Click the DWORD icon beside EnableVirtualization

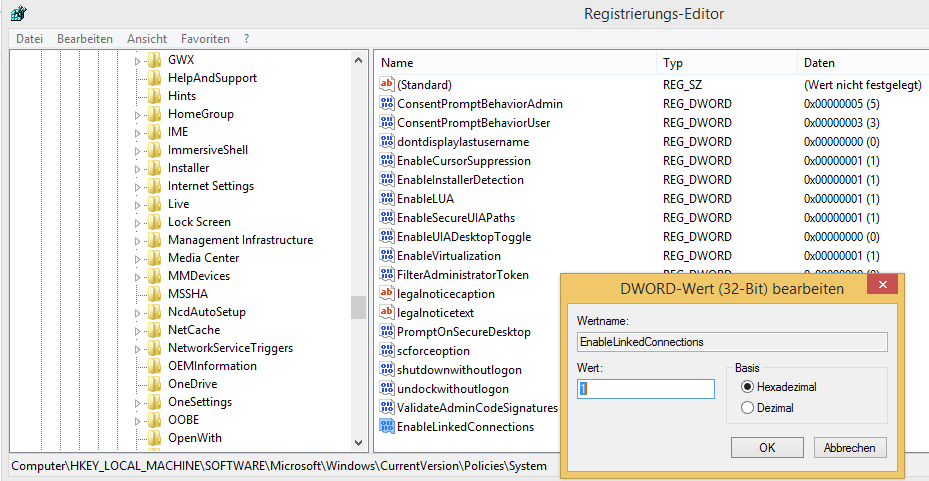coord(387,256)
